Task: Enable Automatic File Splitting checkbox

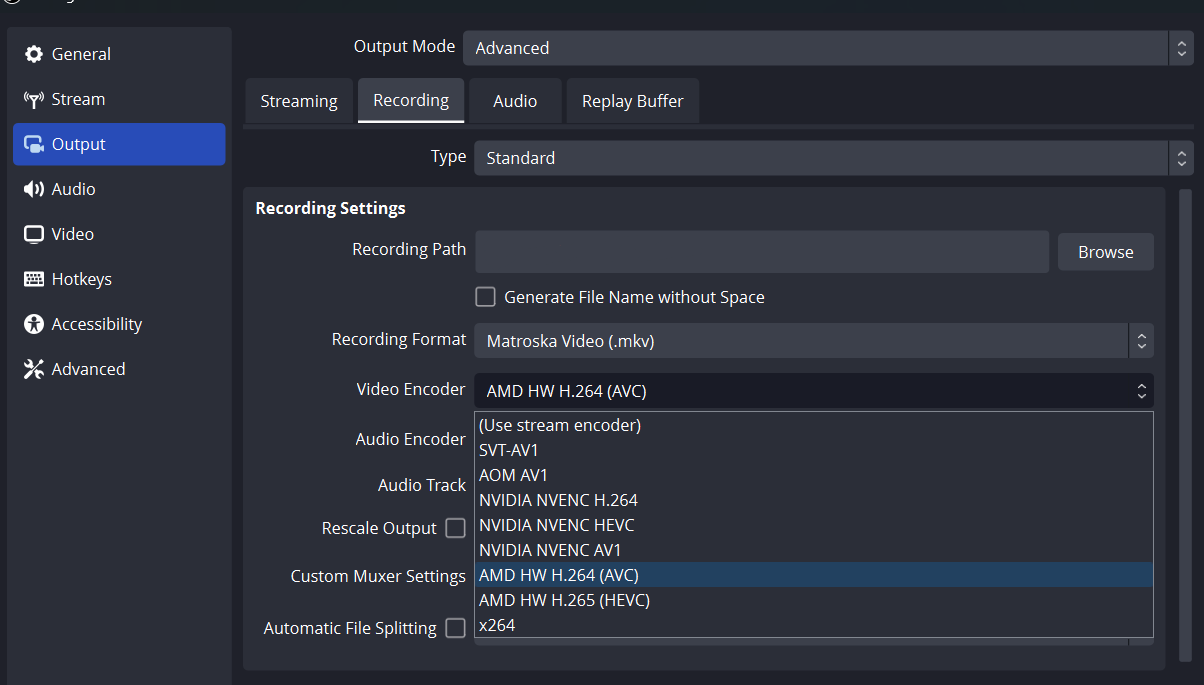Action: pyautogui.click(x=455, y=628)
